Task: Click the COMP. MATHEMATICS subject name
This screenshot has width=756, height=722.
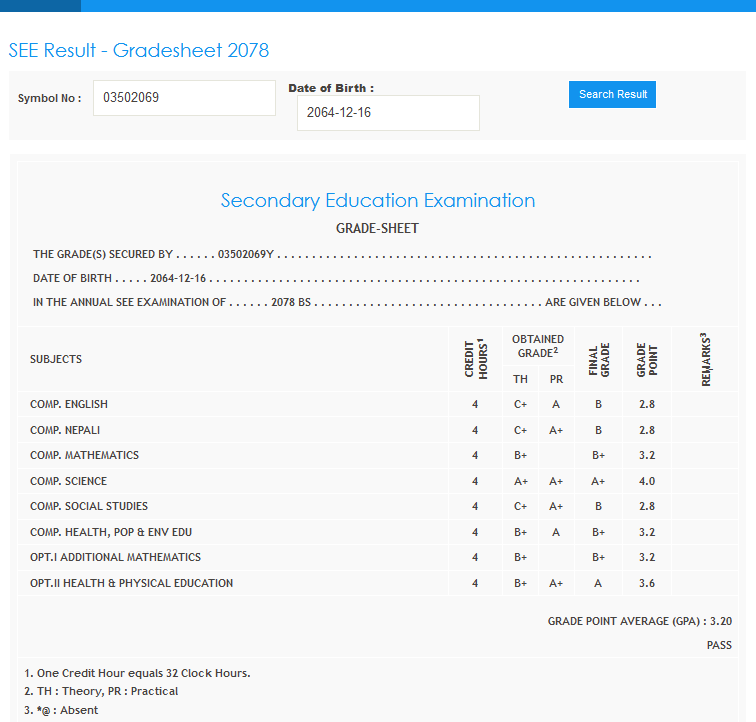Action: 84,456
